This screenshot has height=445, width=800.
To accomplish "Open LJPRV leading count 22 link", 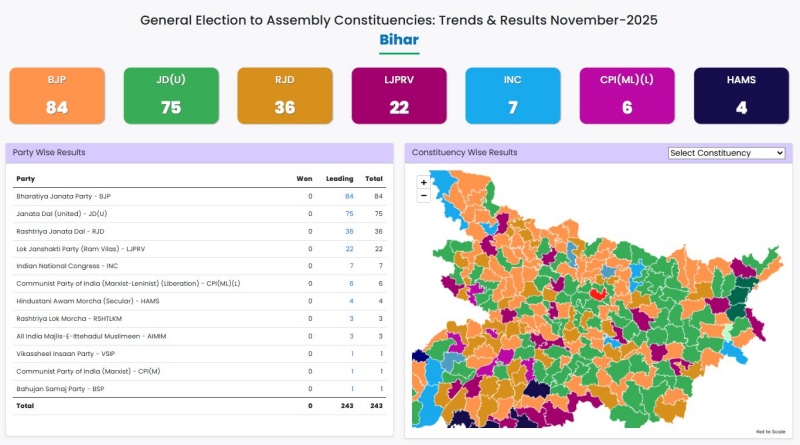I will click(x=350, y=248).
